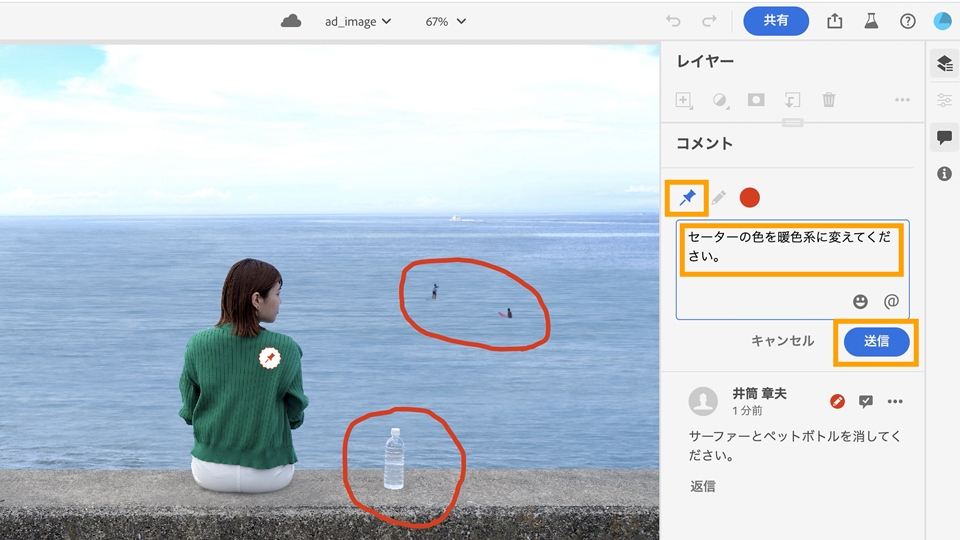Screen dimensions: 960x540
Task: Click the 送信 button
Action: pyautogui.click(x=876, y=341)
